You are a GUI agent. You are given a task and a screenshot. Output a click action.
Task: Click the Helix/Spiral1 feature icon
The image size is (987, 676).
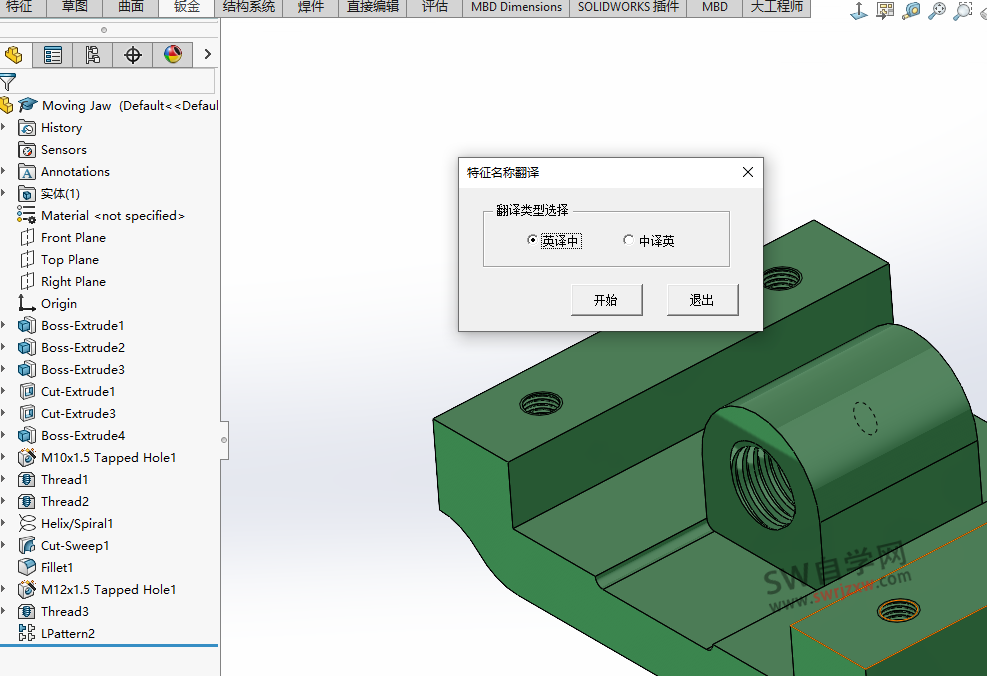[27, 523]
